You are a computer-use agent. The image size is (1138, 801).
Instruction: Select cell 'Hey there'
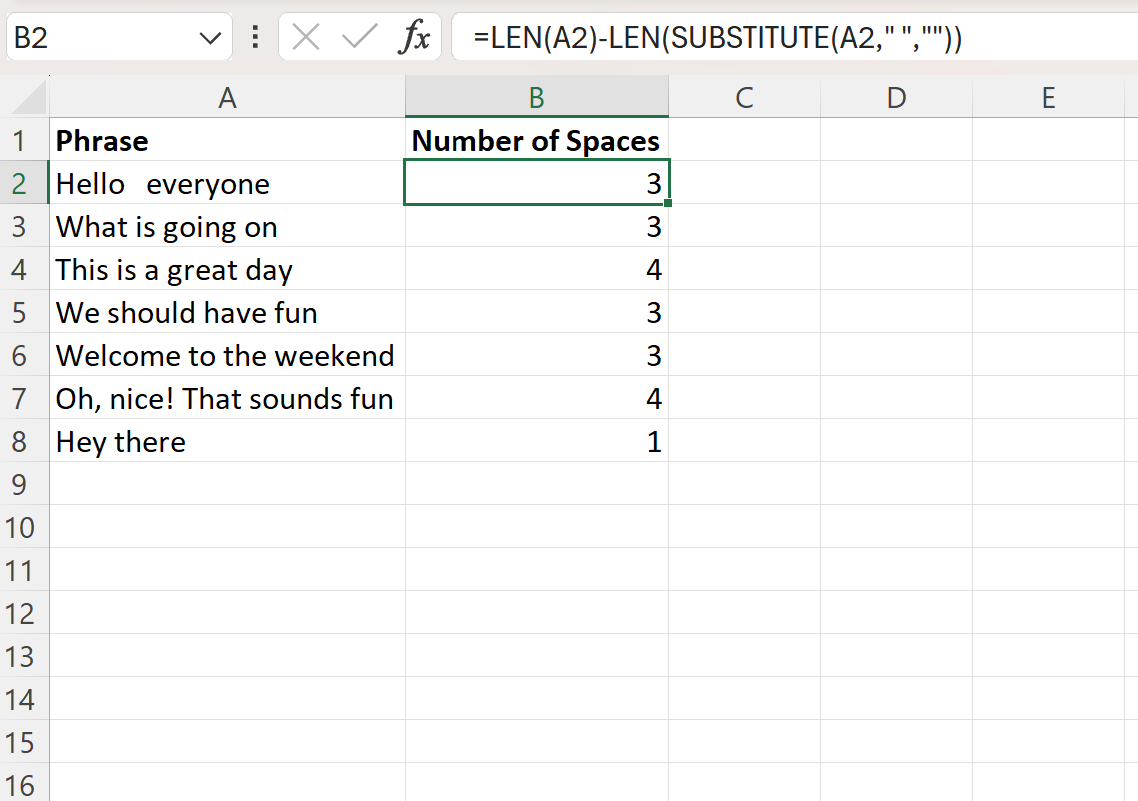227,441
